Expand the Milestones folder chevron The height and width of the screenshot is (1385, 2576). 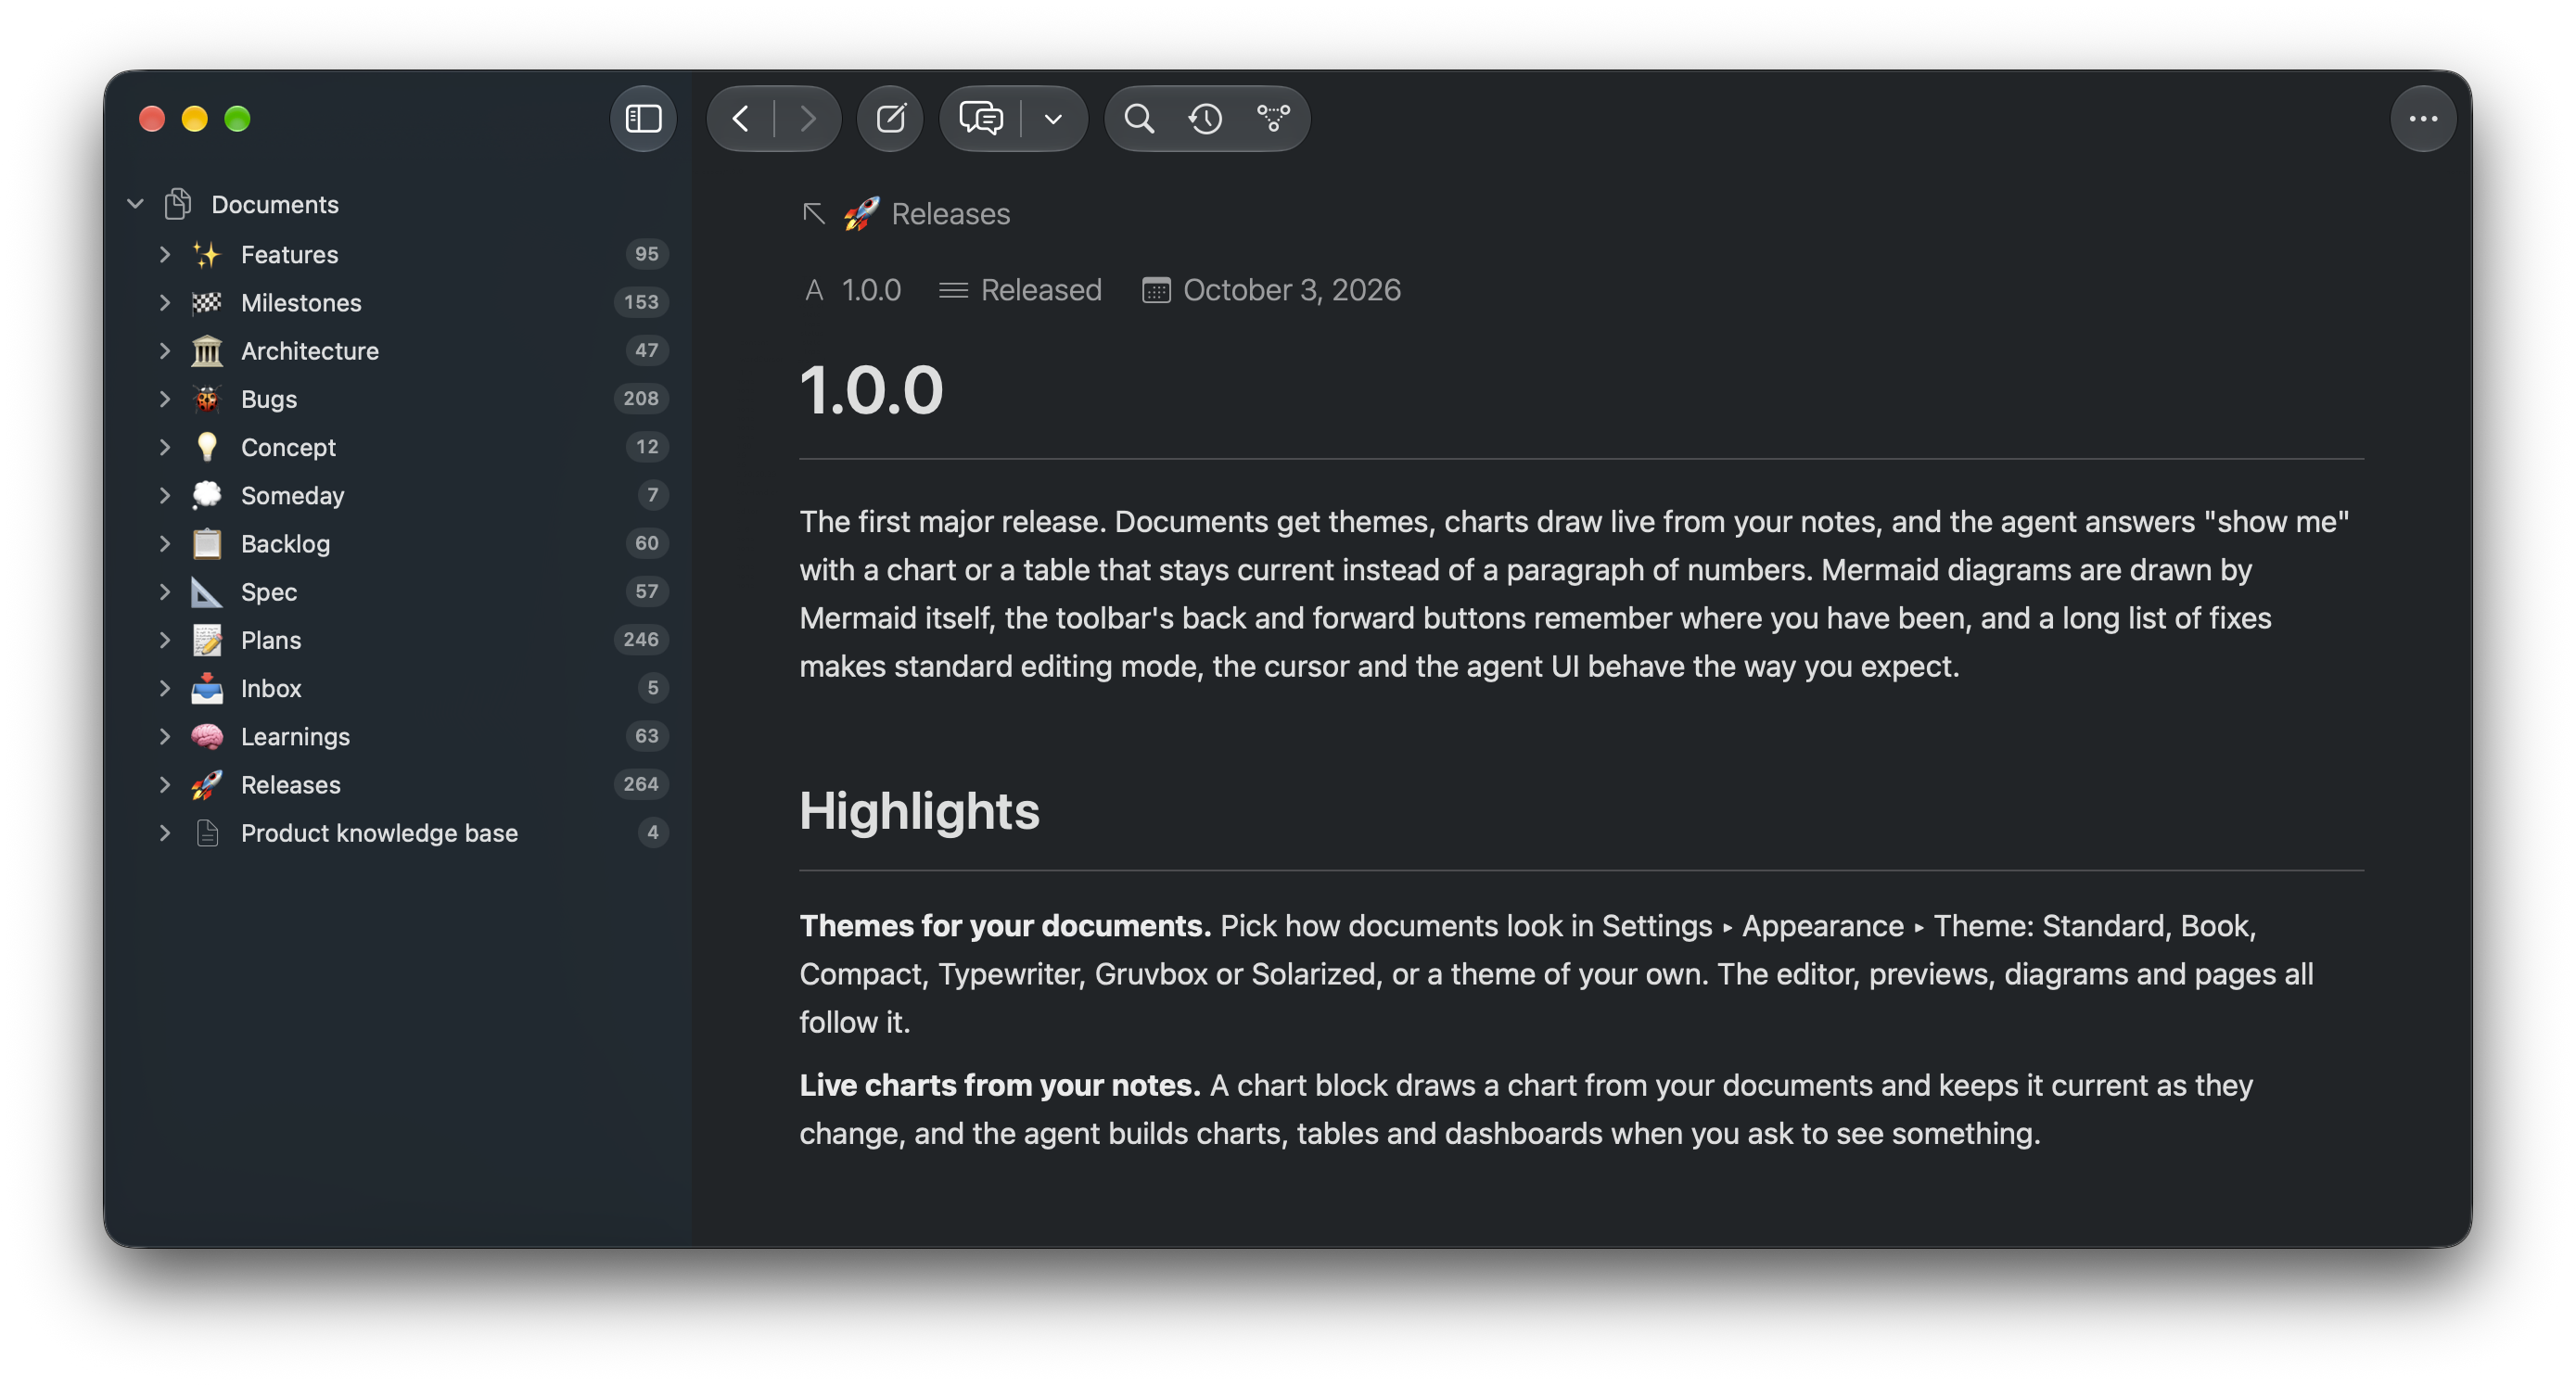(164, 302)
